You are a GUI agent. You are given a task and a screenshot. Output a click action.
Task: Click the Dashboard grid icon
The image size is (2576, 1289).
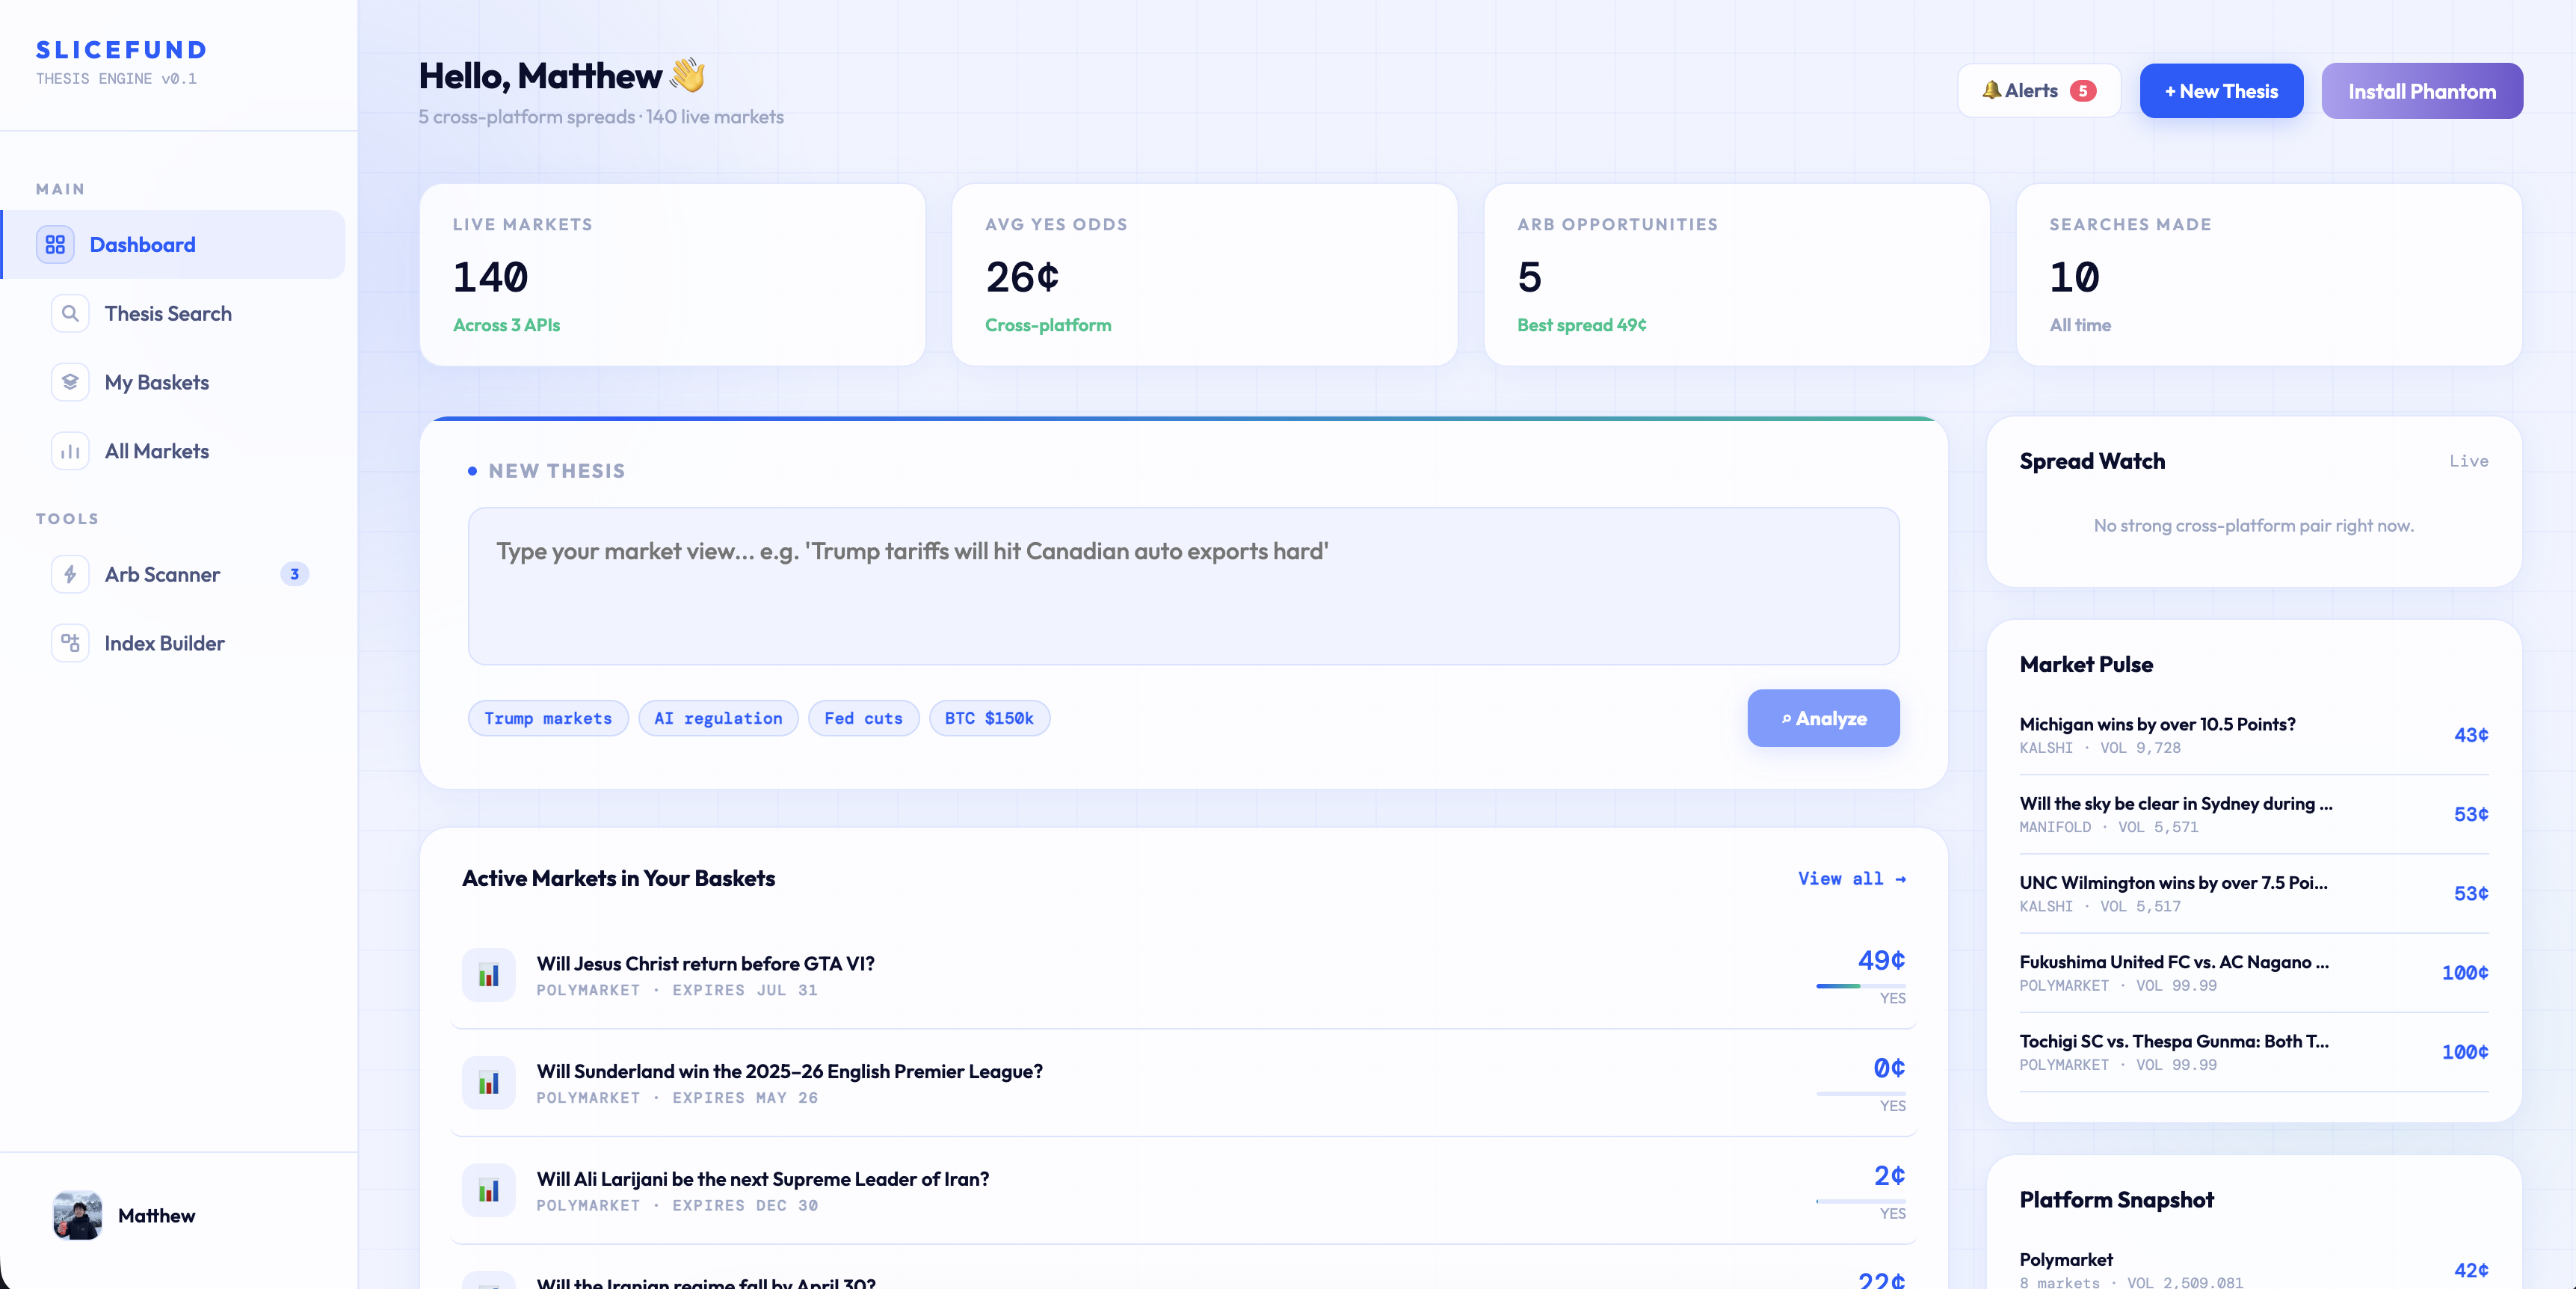55,244
